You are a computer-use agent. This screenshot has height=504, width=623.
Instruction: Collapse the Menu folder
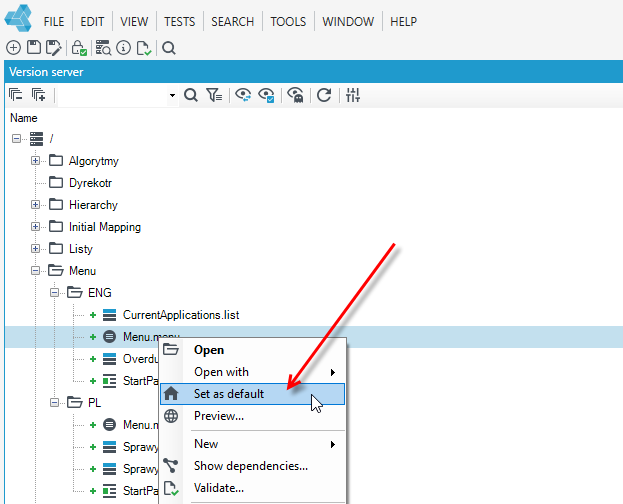pyautogui.click(x=35, y=271)
